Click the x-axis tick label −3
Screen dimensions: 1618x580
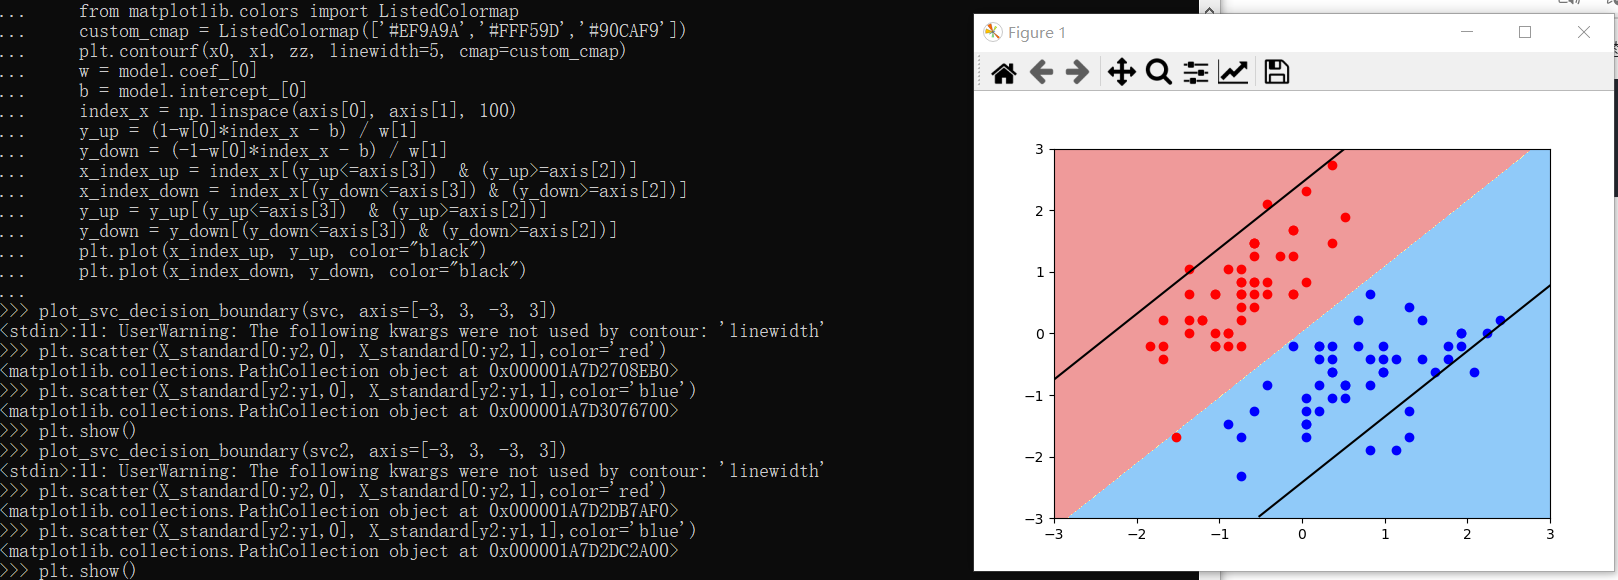tap(1054, 534)
